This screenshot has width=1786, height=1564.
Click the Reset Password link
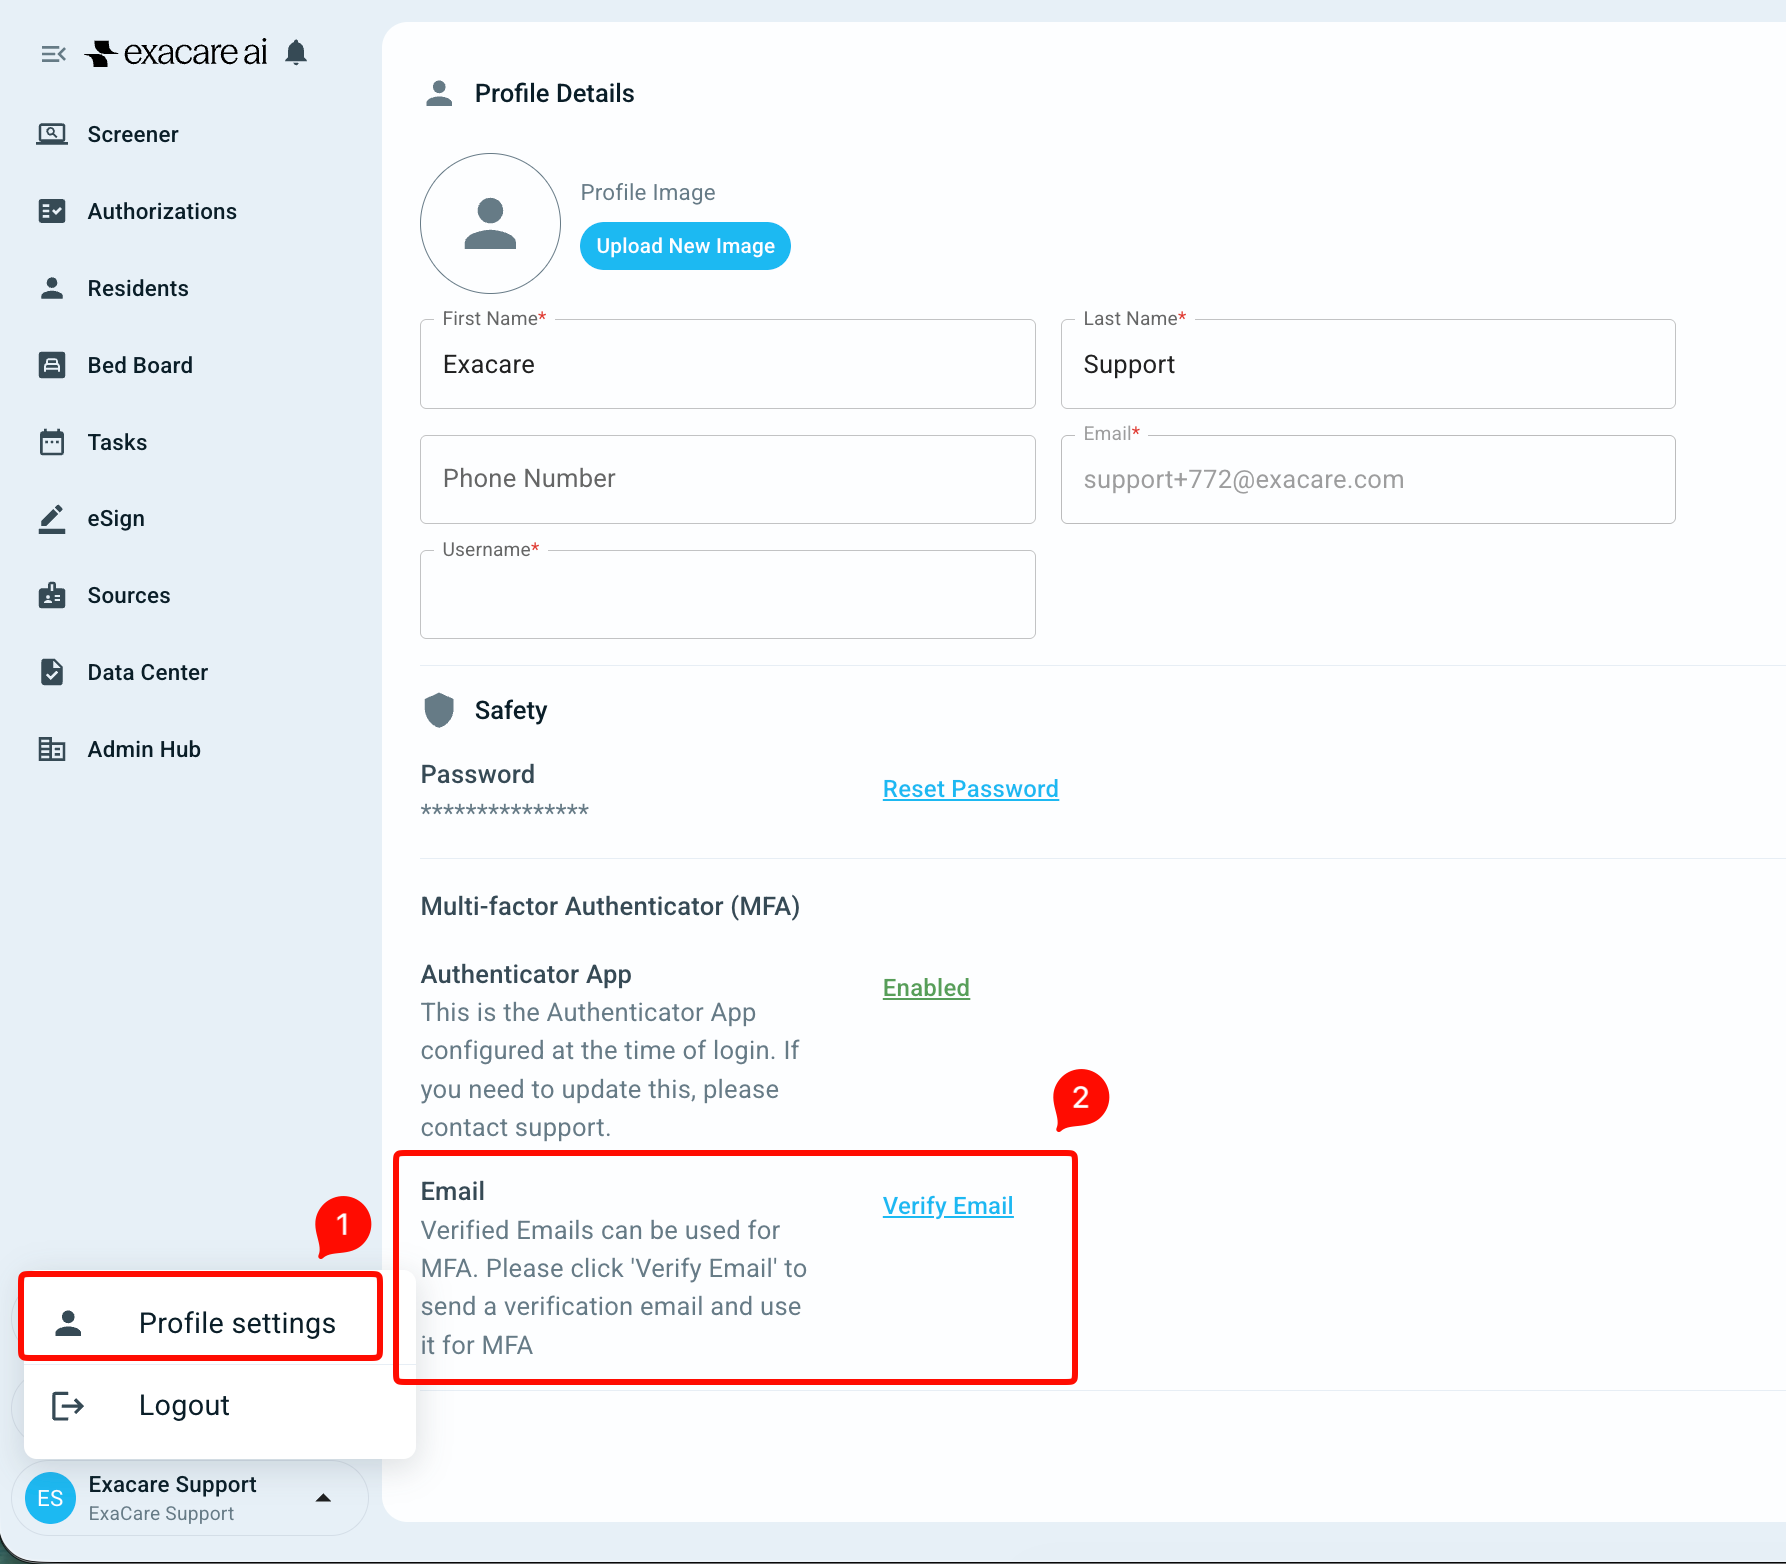pyautogui.click(x=970, y=789)
